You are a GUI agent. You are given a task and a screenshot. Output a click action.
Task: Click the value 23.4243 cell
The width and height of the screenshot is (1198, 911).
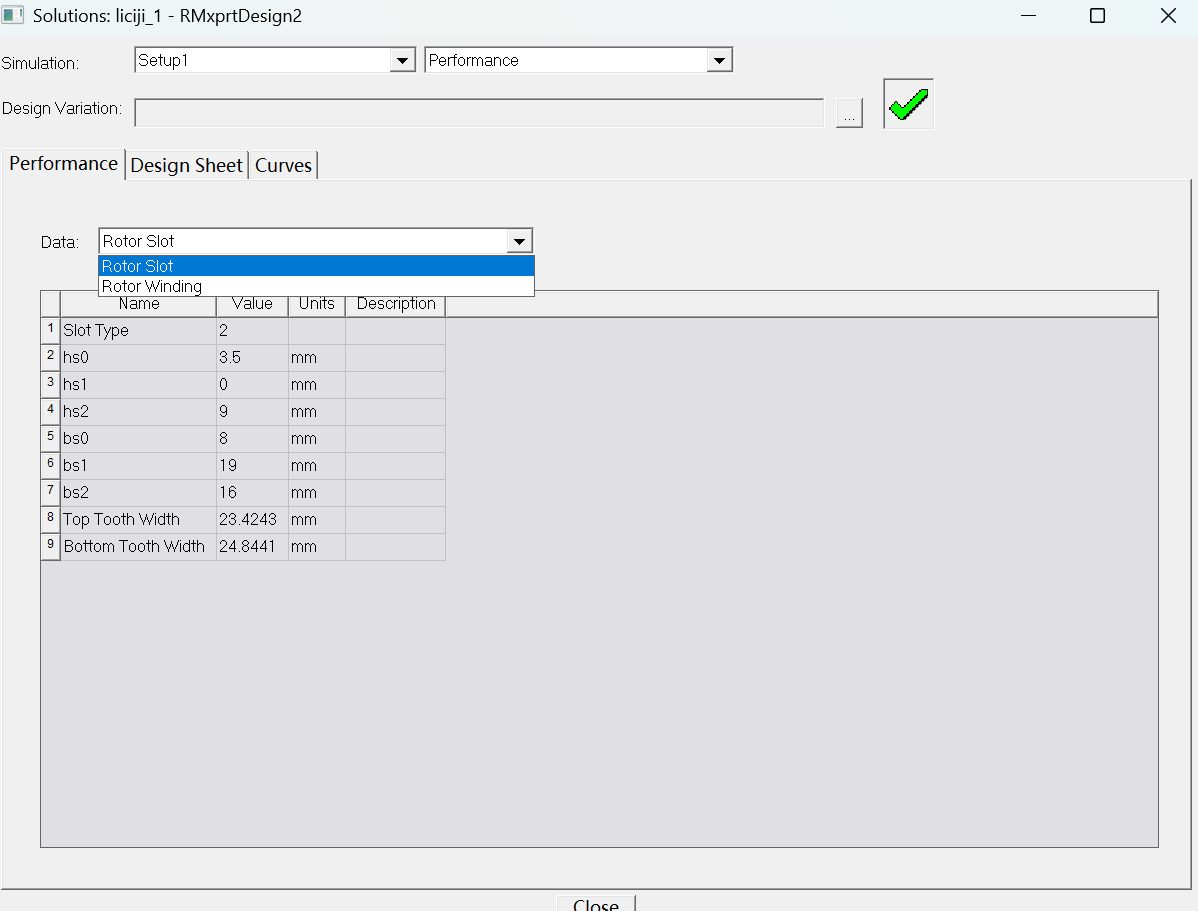[x=252, y=520]
